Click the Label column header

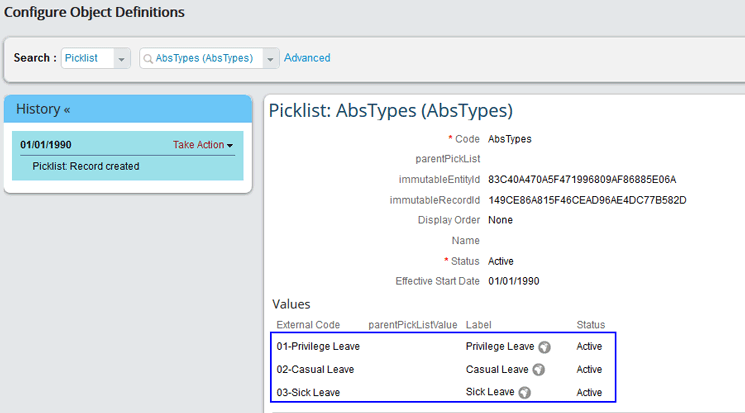pyautogui.click(x=479, y=325)
